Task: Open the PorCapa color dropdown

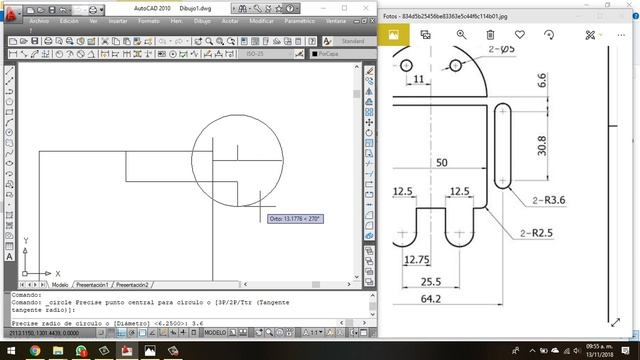Action: [343, 54]
